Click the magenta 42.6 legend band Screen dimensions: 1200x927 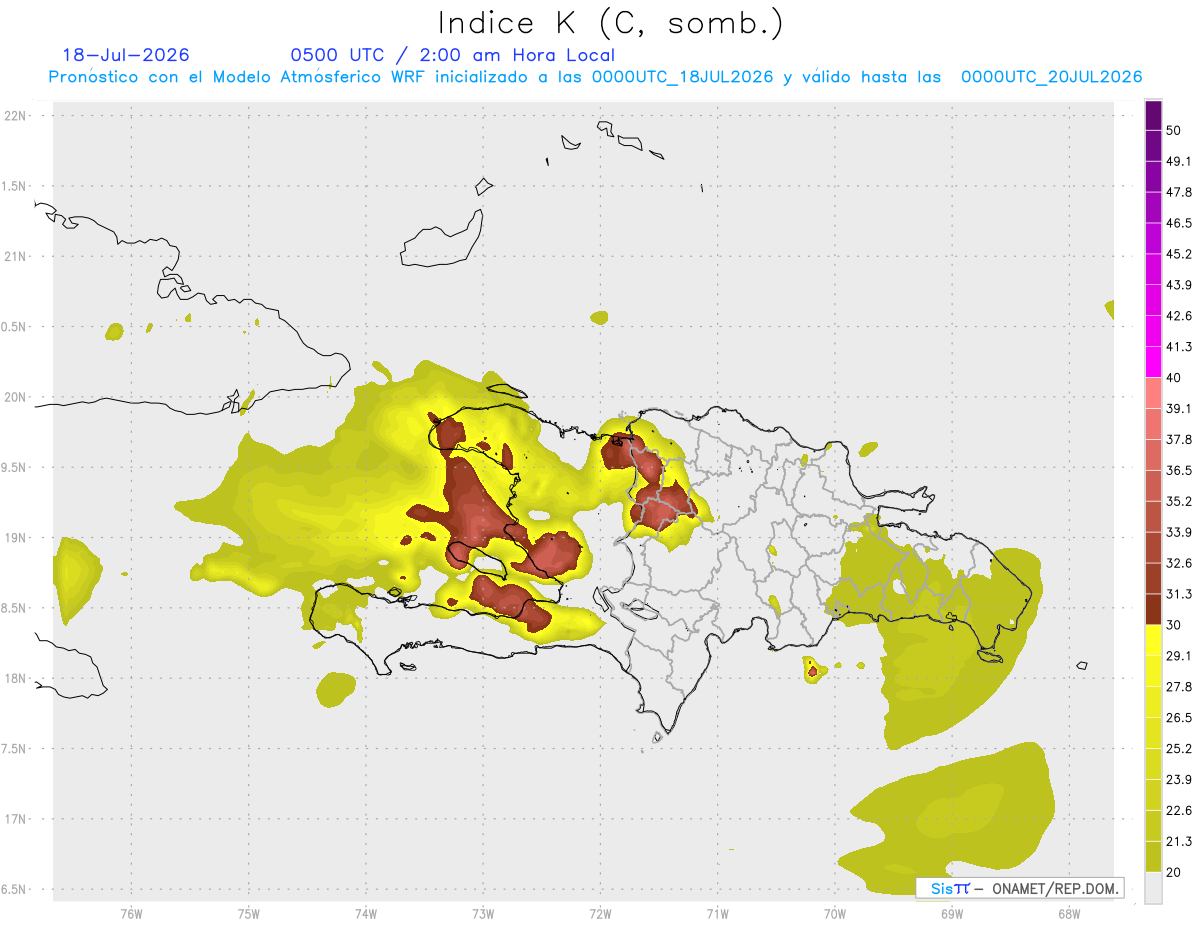pos(1153,331)
